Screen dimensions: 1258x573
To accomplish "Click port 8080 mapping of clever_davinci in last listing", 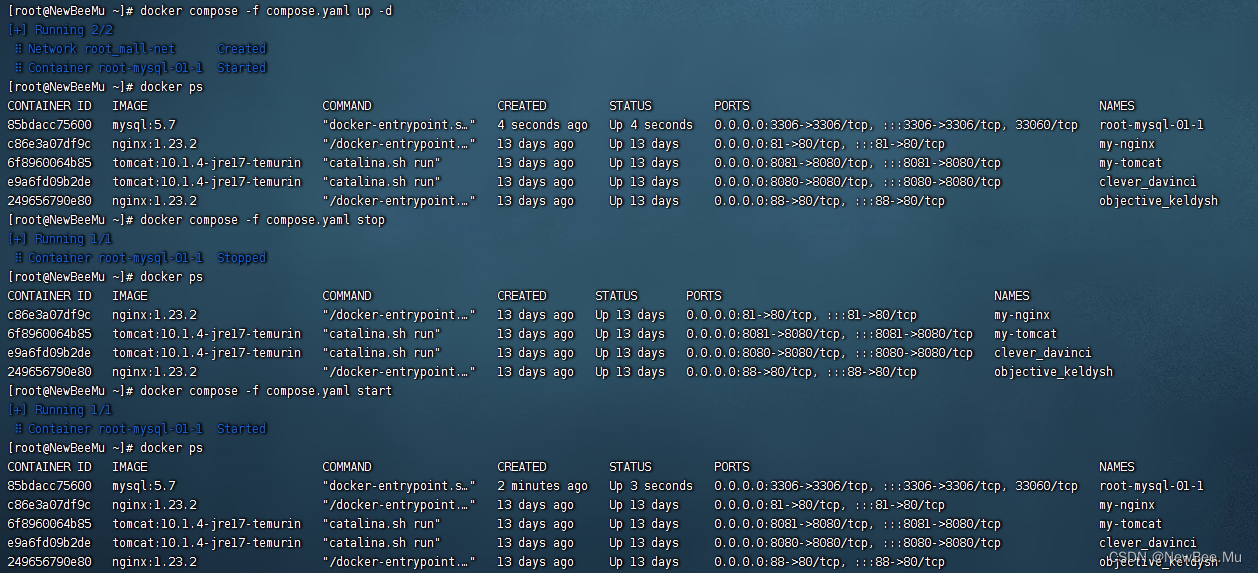I will (x=857, y=543).
